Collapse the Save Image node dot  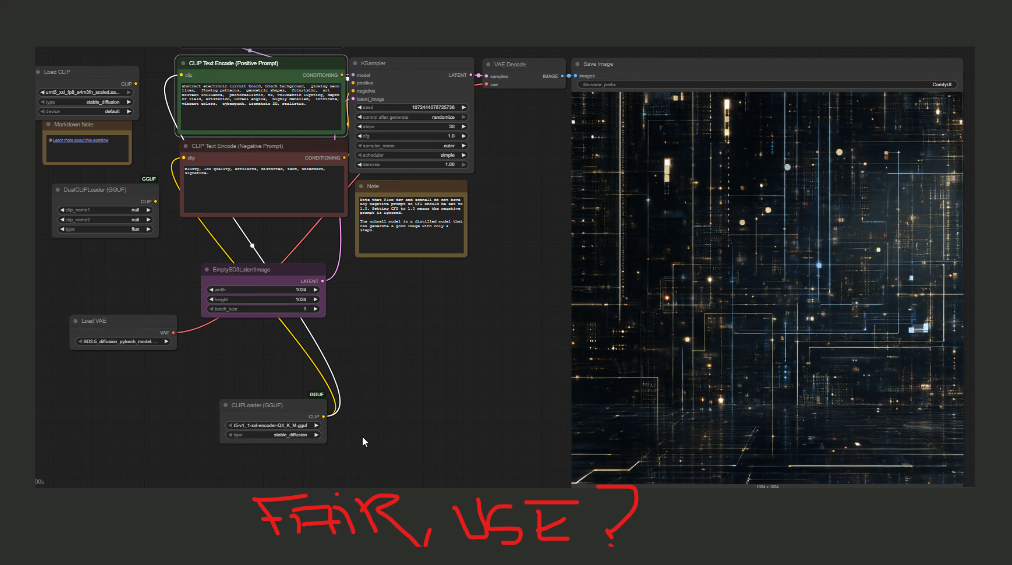[x=578, y=64]
